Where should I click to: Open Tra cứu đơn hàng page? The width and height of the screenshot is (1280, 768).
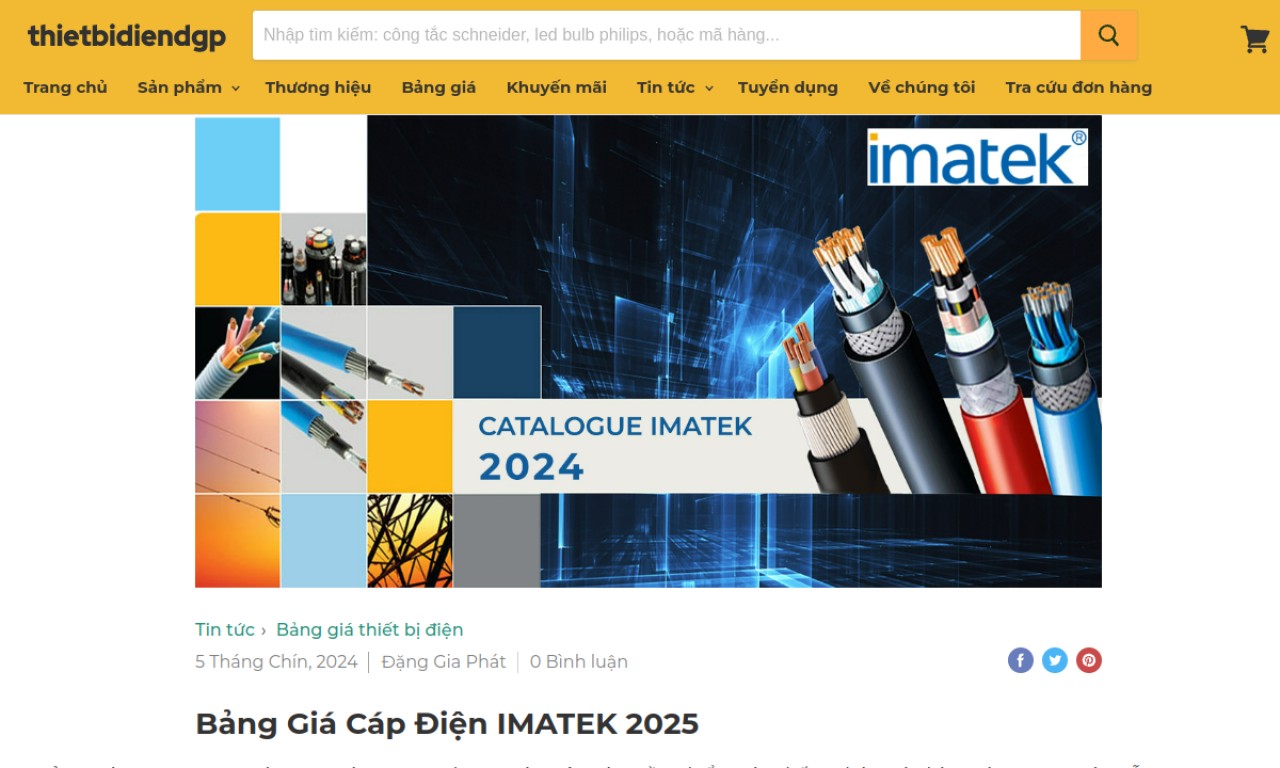point(1079,87)
